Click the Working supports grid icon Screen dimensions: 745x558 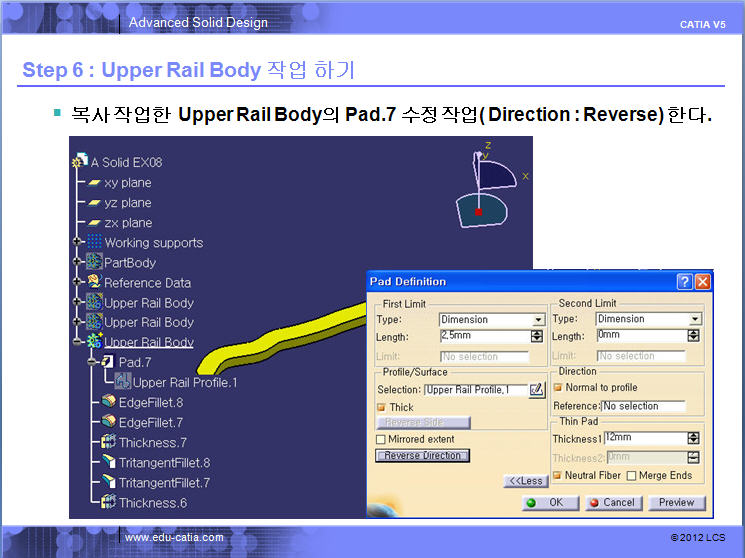[94, 241]
